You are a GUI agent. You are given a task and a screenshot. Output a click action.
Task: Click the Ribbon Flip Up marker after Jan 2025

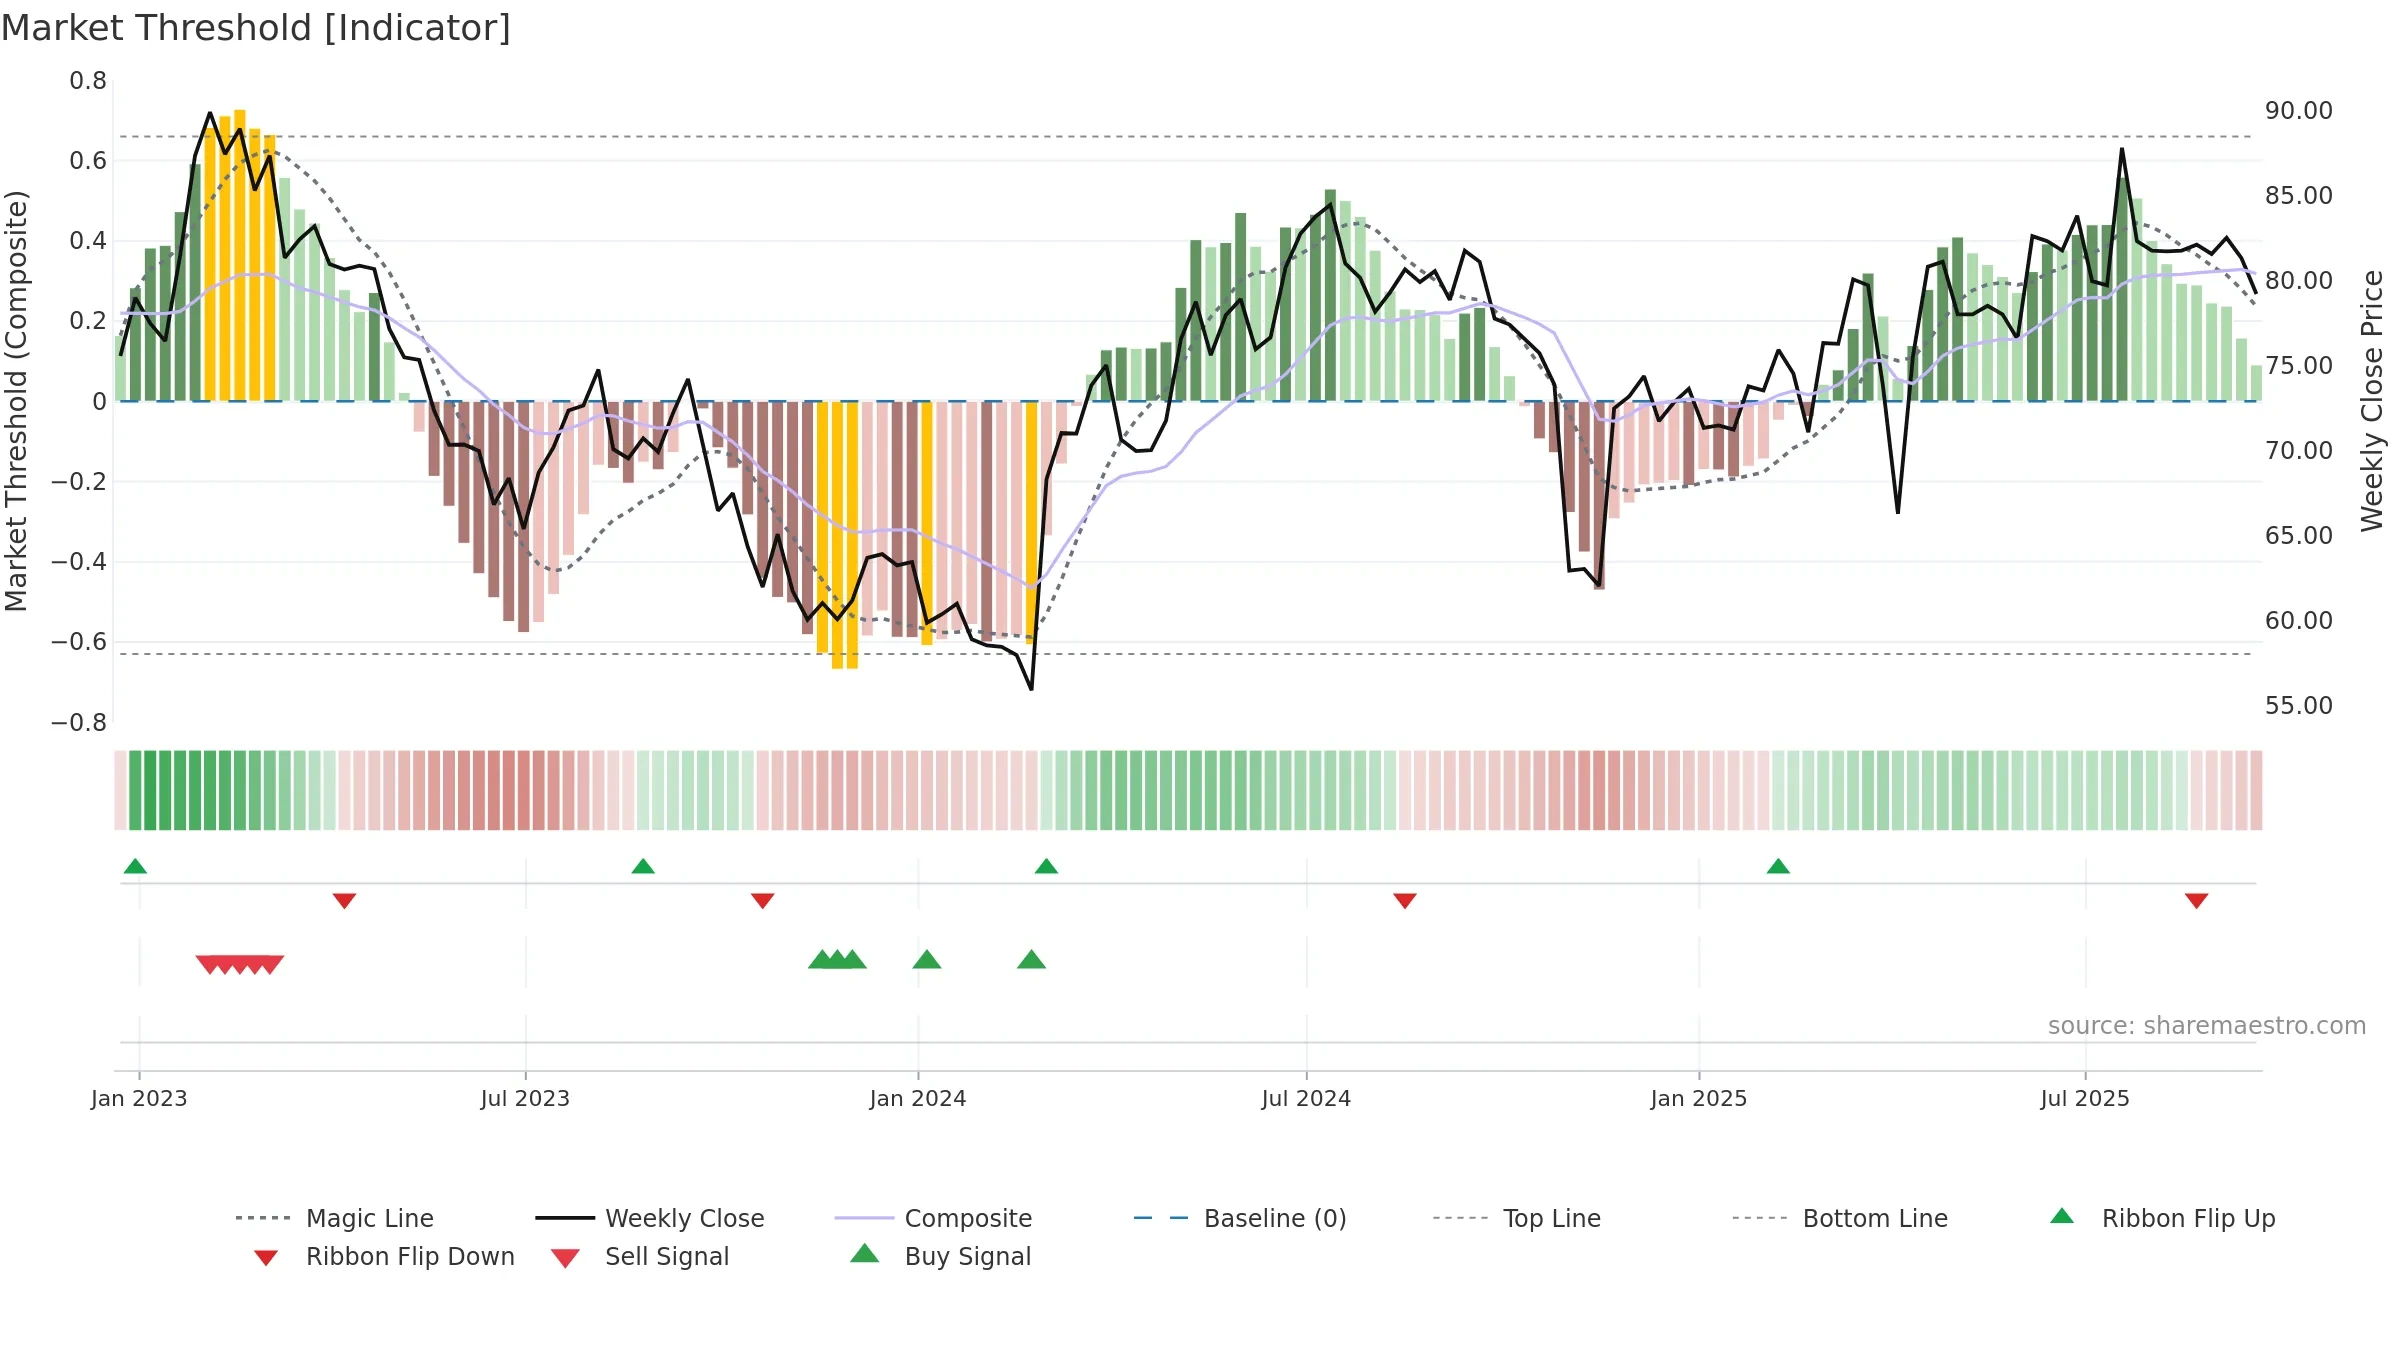point(1778,866)
